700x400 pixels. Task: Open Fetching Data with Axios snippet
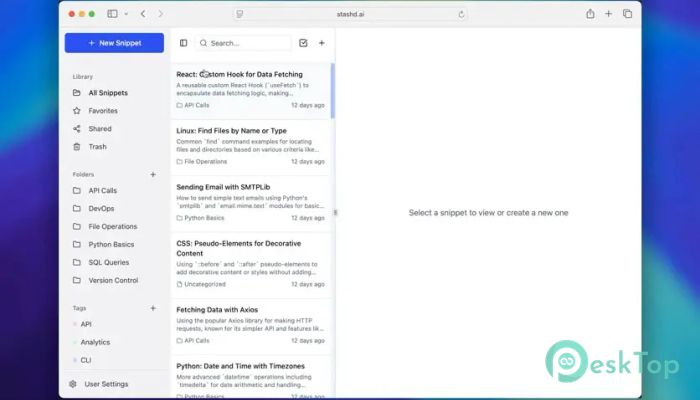coord(250,326)
